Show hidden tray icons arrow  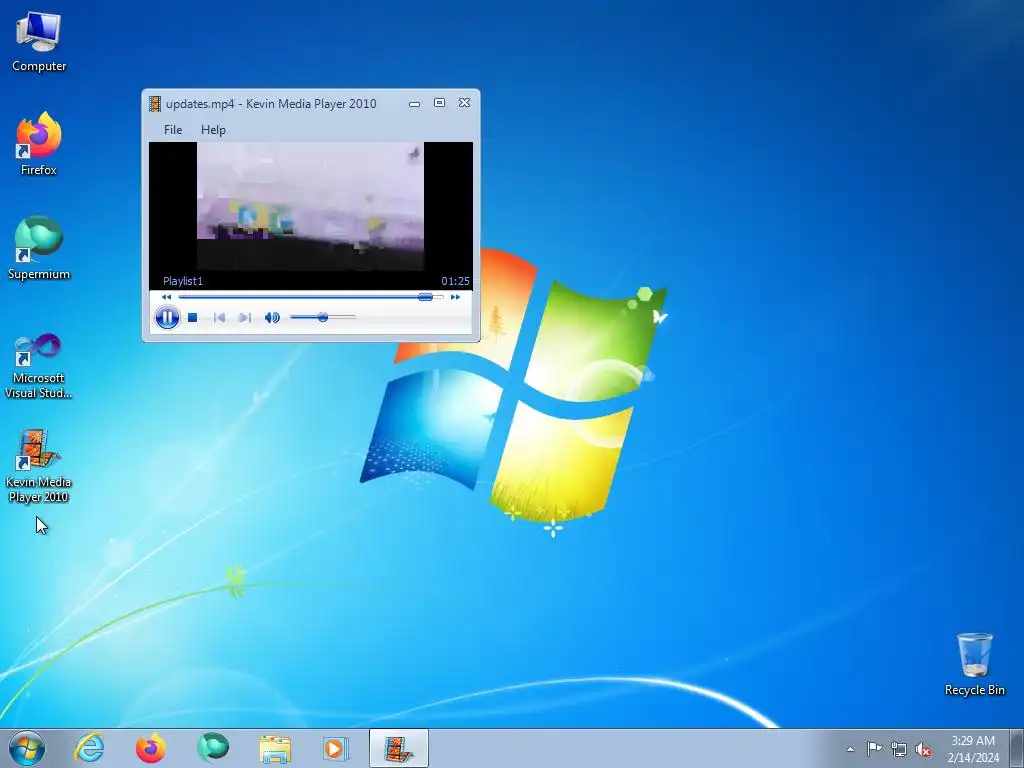(x=850, y=749)
